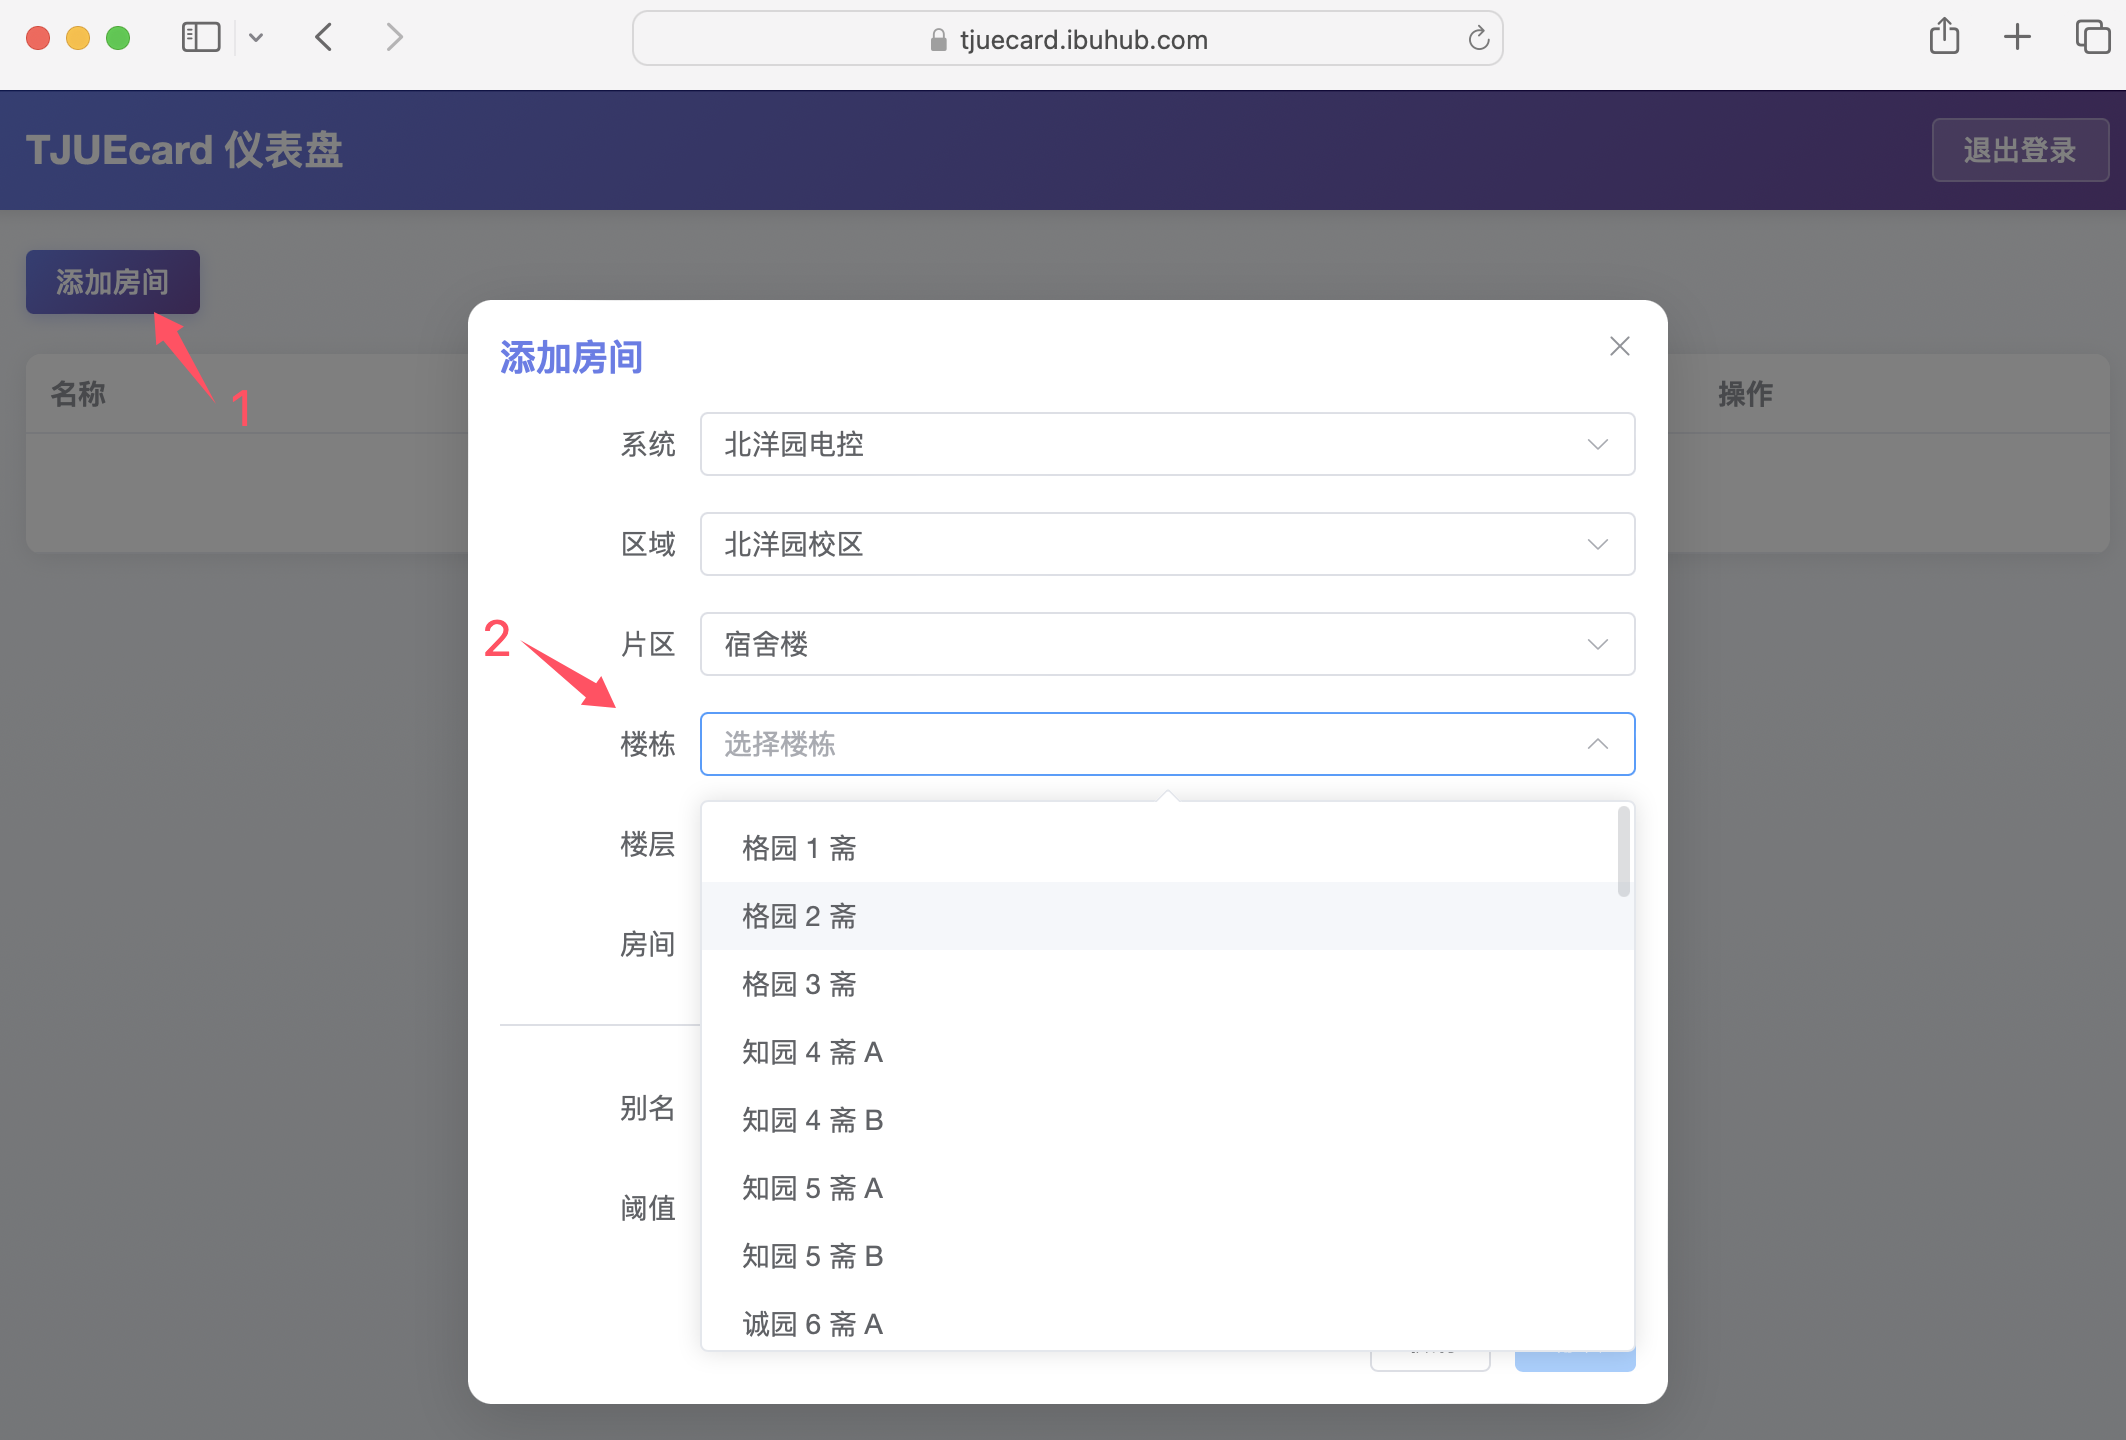Screen dimensions: 2126x1440
Task: Expand the 系统 dropdown (北洋园电控)
Action: 1166,444
